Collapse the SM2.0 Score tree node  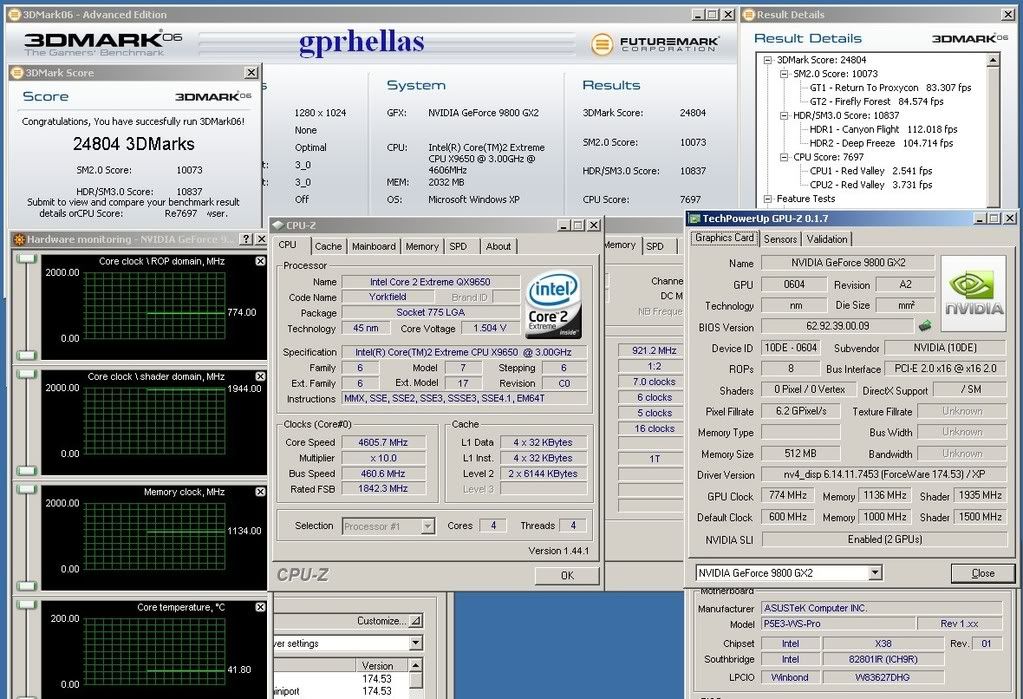784,74
